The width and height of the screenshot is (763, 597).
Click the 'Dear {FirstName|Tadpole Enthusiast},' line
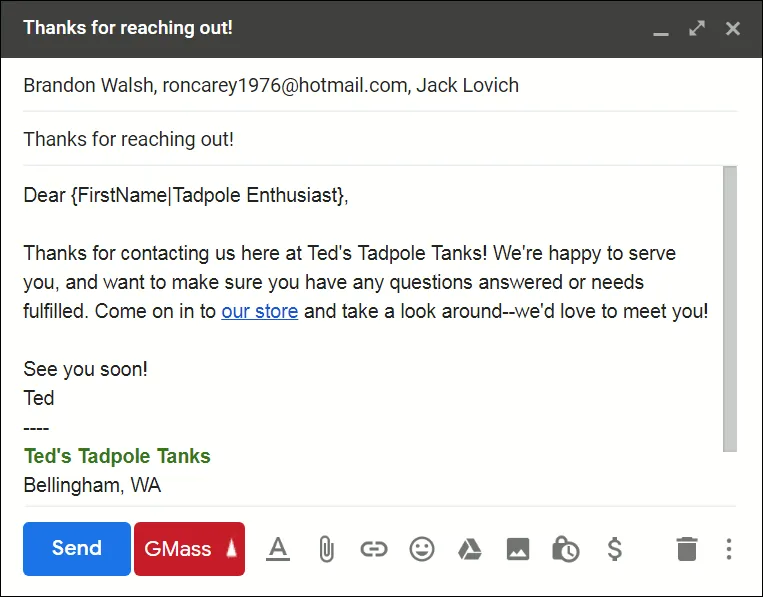[186, 196]
